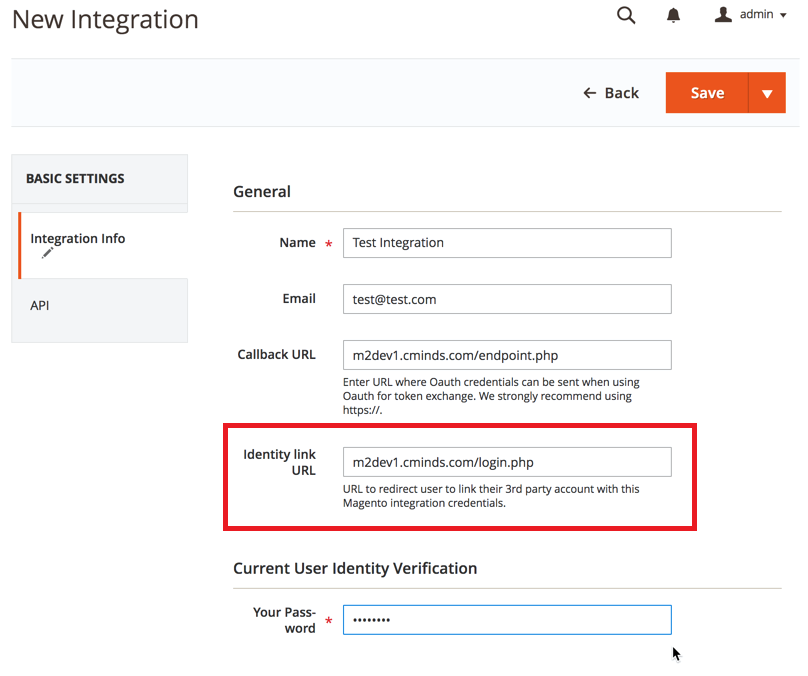Click the pencil icon under Integration Info
Viewport: 808px width, 676px height.
[x=47, y=254]
